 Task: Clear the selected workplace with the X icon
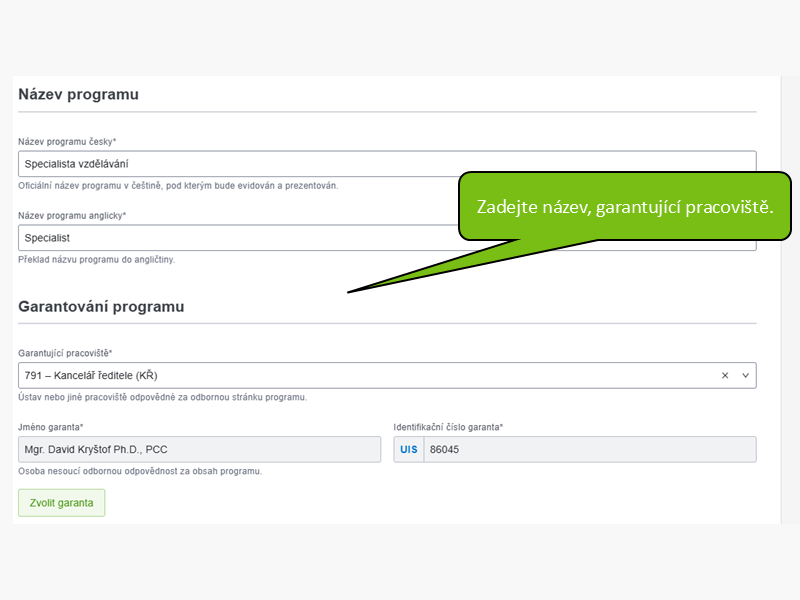point(724,376)
